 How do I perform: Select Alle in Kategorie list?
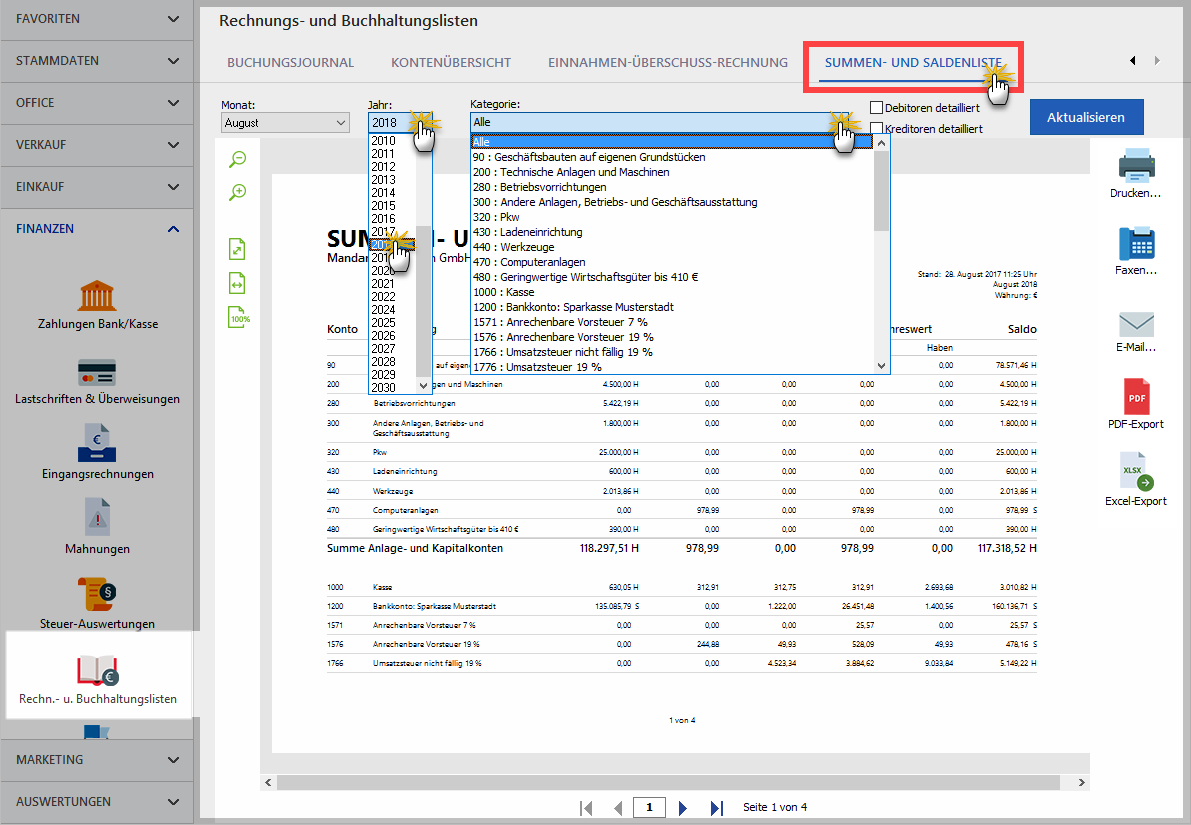pyautogui.click(x=672, y=142)
